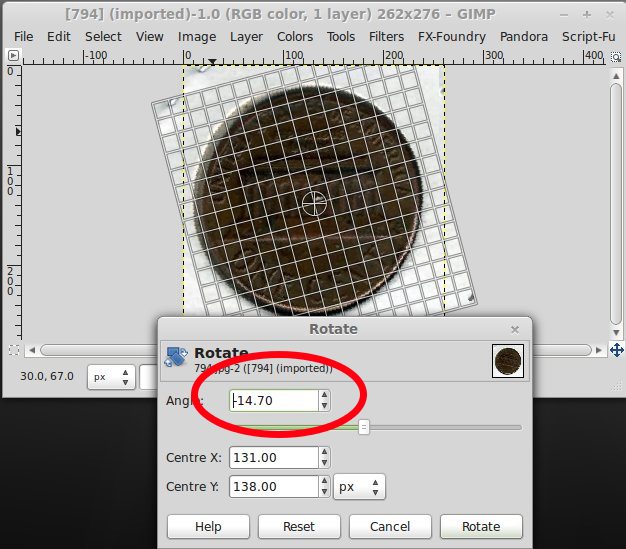The width and height of the screenshot is (626, 549).
Task: Click the horizontal scrollbar right arrow
Action: 598,350
